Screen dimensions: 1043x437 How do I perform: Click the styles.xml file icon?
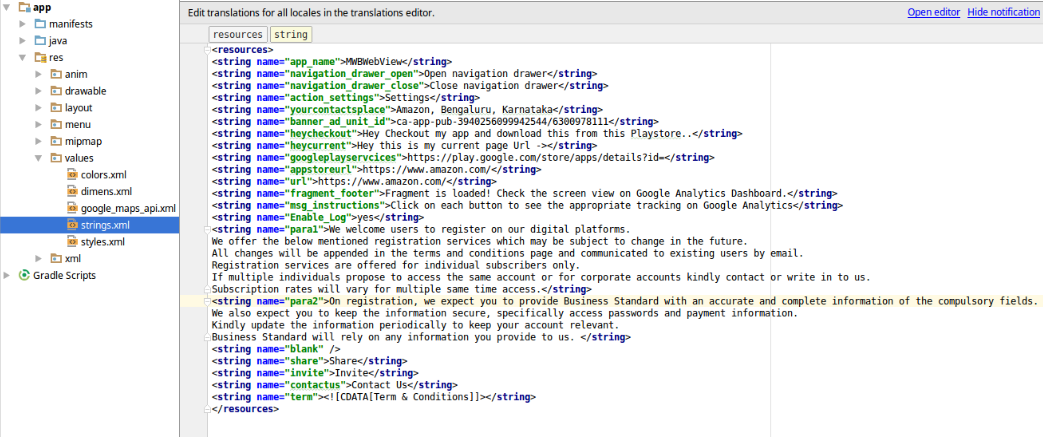[x=73, y=241]
